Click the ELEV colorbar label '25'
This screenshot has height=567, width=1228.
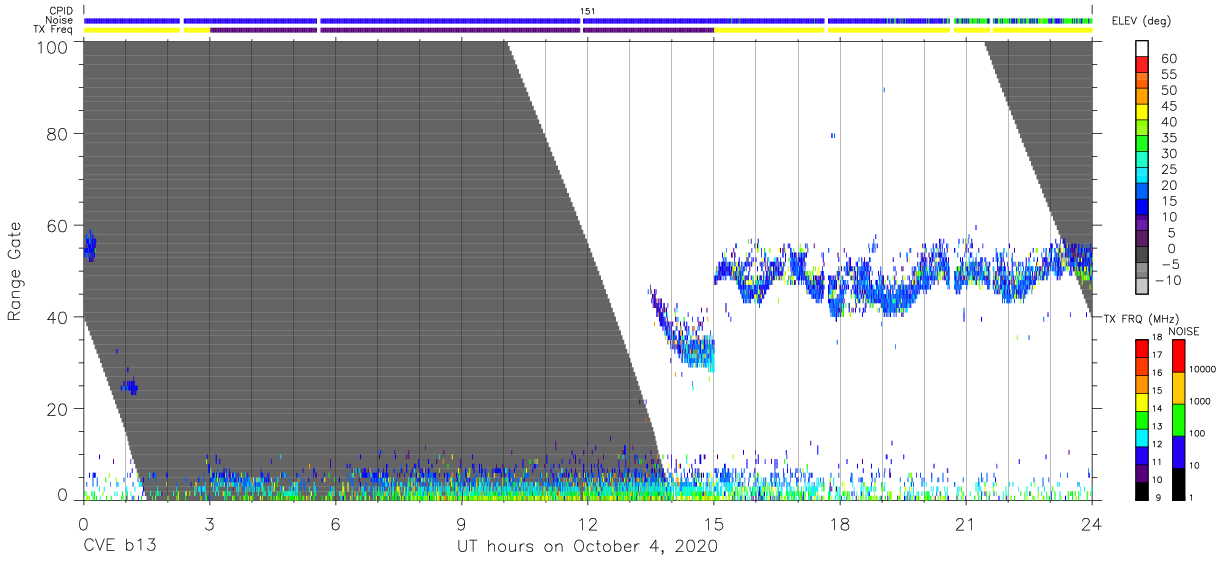pyautogui.click(x=1168, y=169)
